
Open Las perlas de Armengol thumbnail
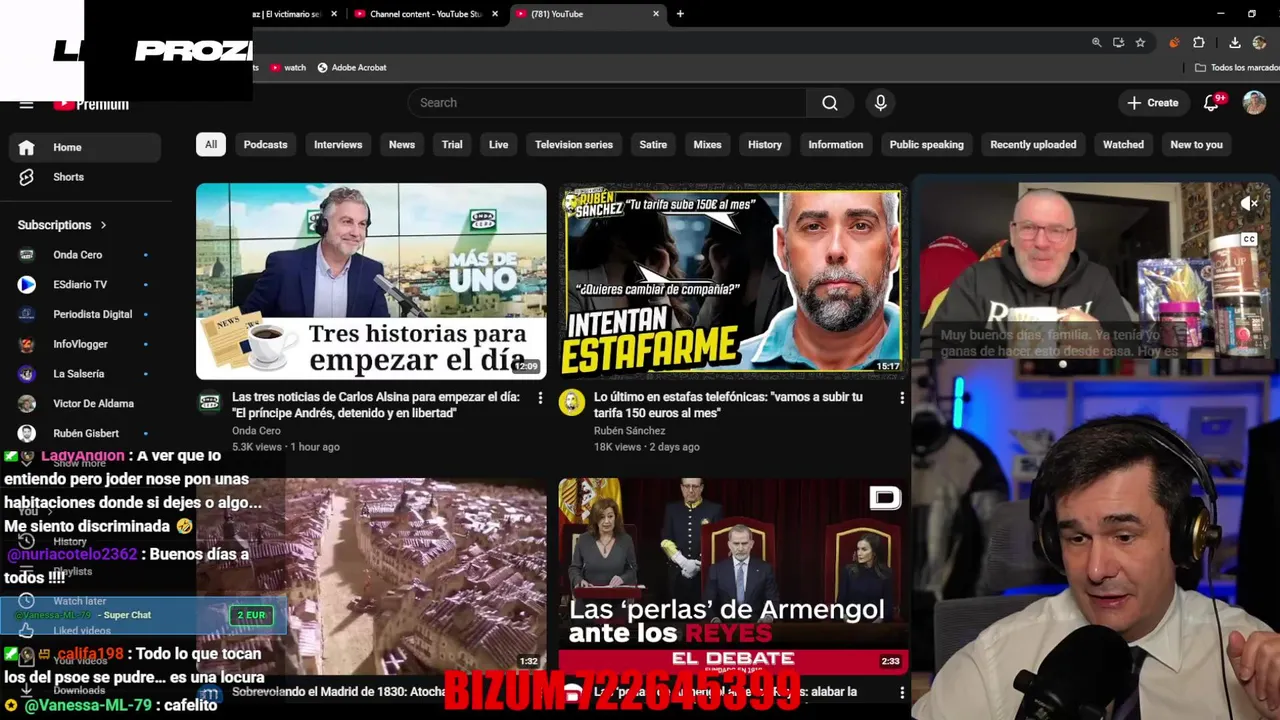[x=733, y=576]
